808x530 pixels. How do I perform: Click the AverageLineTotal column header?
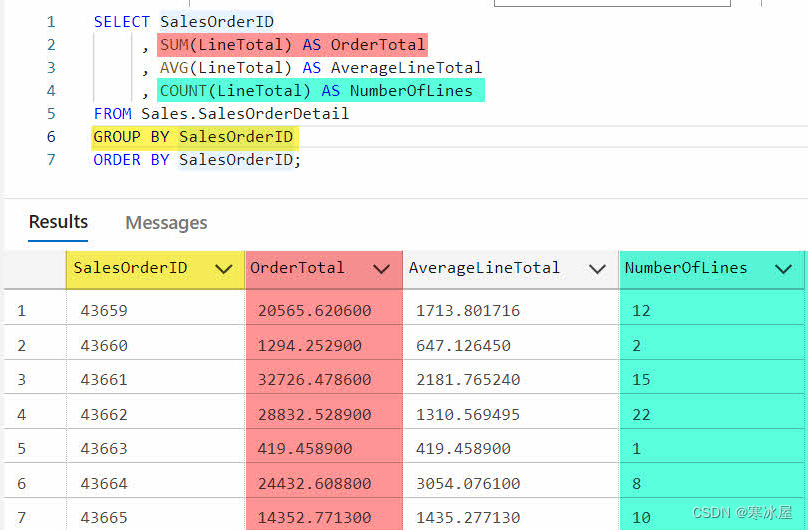pyautogui.click(x=511, y=269)
